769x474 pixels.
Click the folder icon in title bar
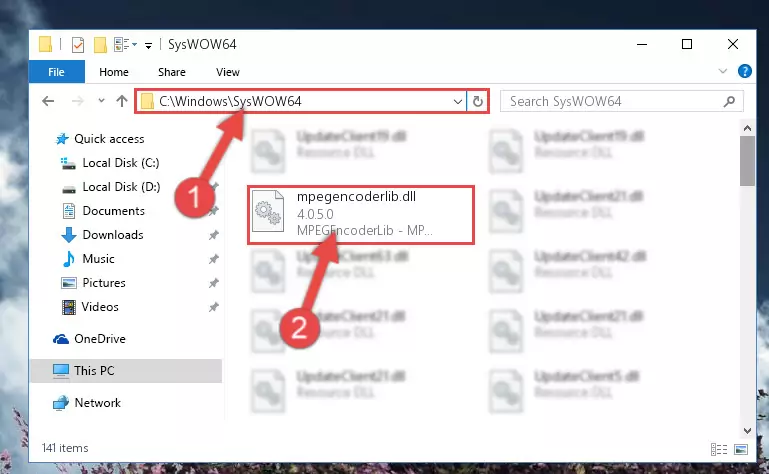45,45
